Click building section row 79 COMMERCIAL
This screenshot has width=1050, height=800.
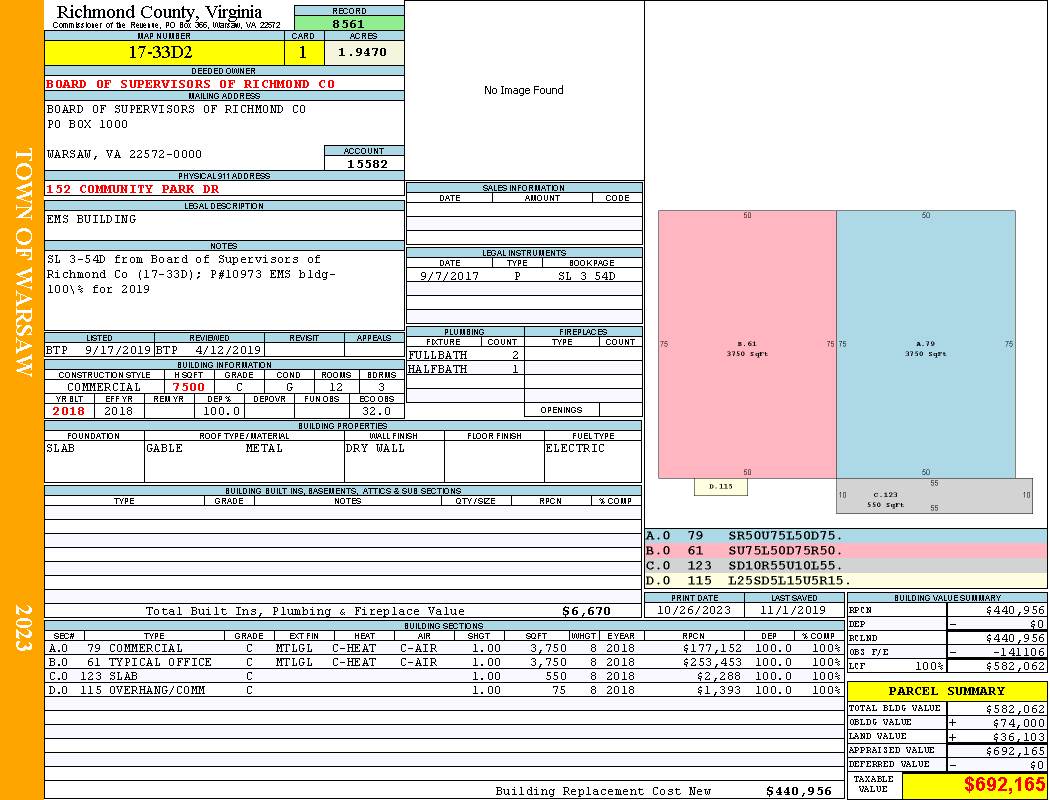click(x=443, y=648)
